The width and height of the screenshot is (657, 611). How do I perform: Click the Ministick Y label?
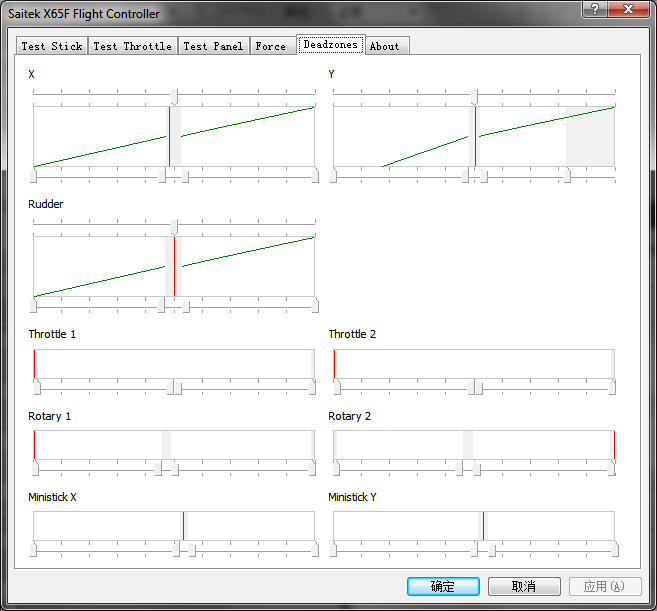coord(352,497)
